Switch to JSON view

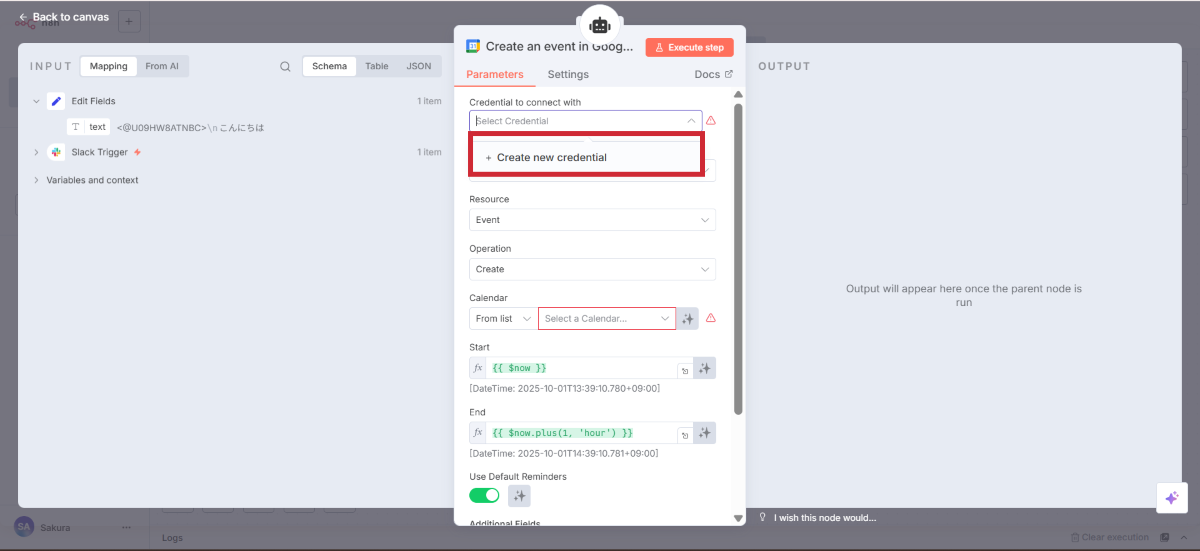tap(418, 66)
